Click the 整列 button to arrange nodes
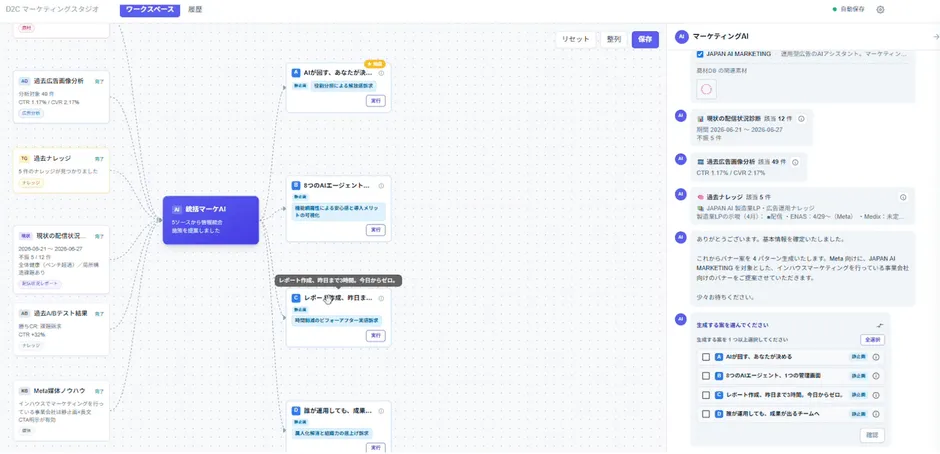The image size is (940, 454). click(614, 40)
